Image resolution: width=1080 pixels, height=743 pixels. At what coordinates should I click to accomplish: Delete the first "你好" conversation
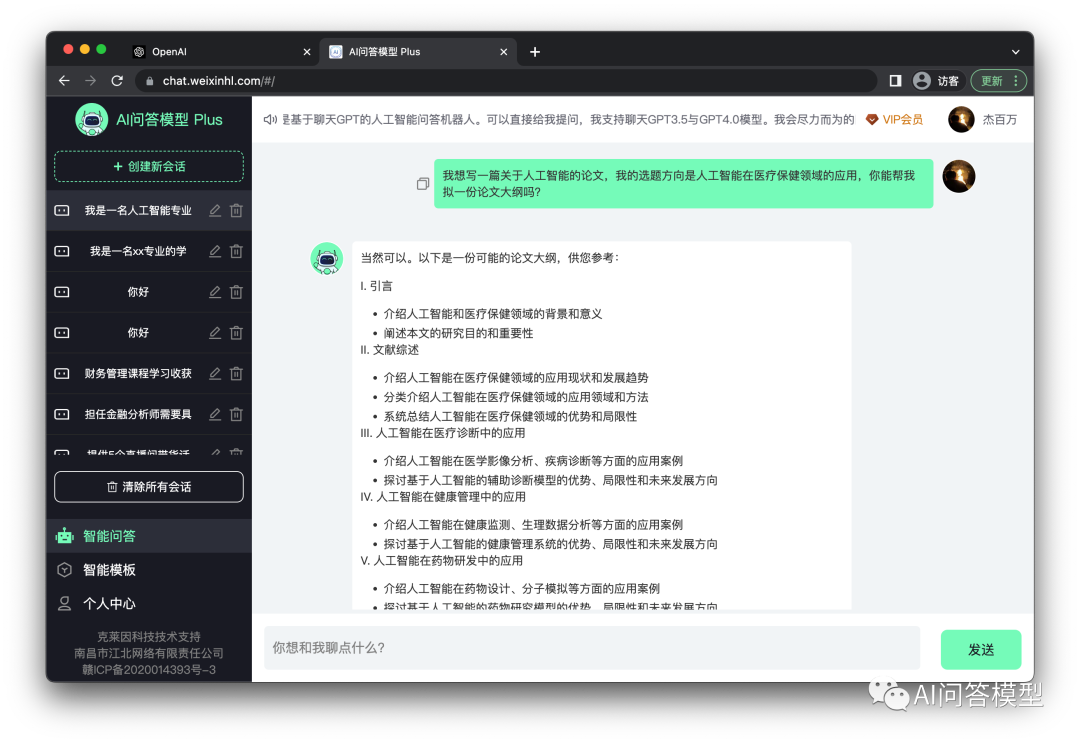(236, 291)
